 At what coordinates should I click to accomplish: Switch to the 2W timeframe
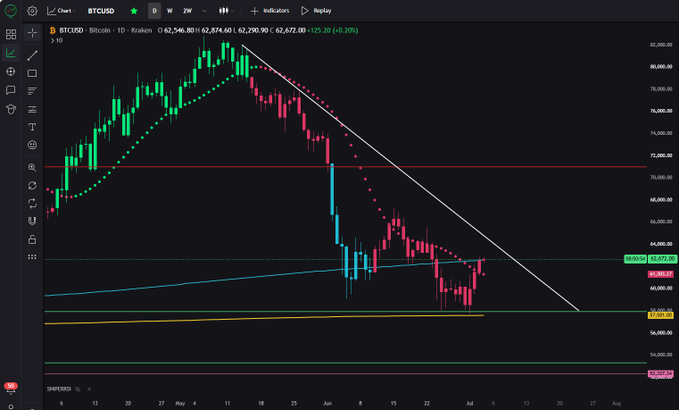click(x=187, y=11)
